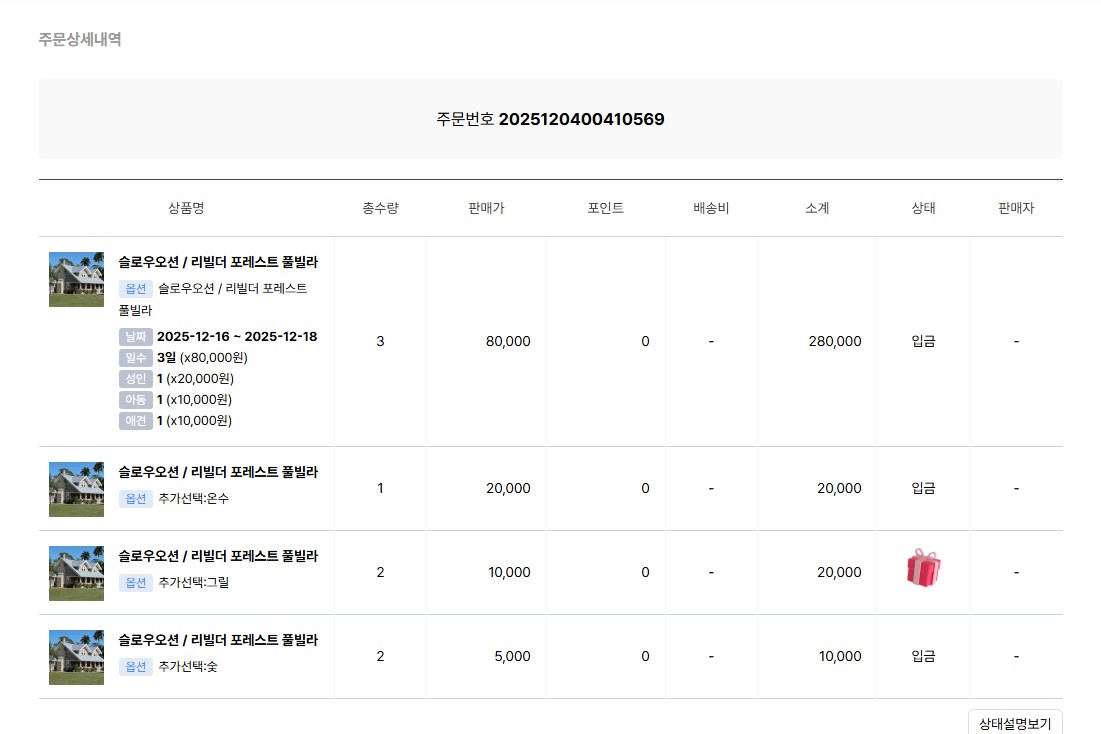This screenshot has width=1101, height=734.
Task: Click the 상품명 column header
Action: pyautogui.click(x=186, y=208)
